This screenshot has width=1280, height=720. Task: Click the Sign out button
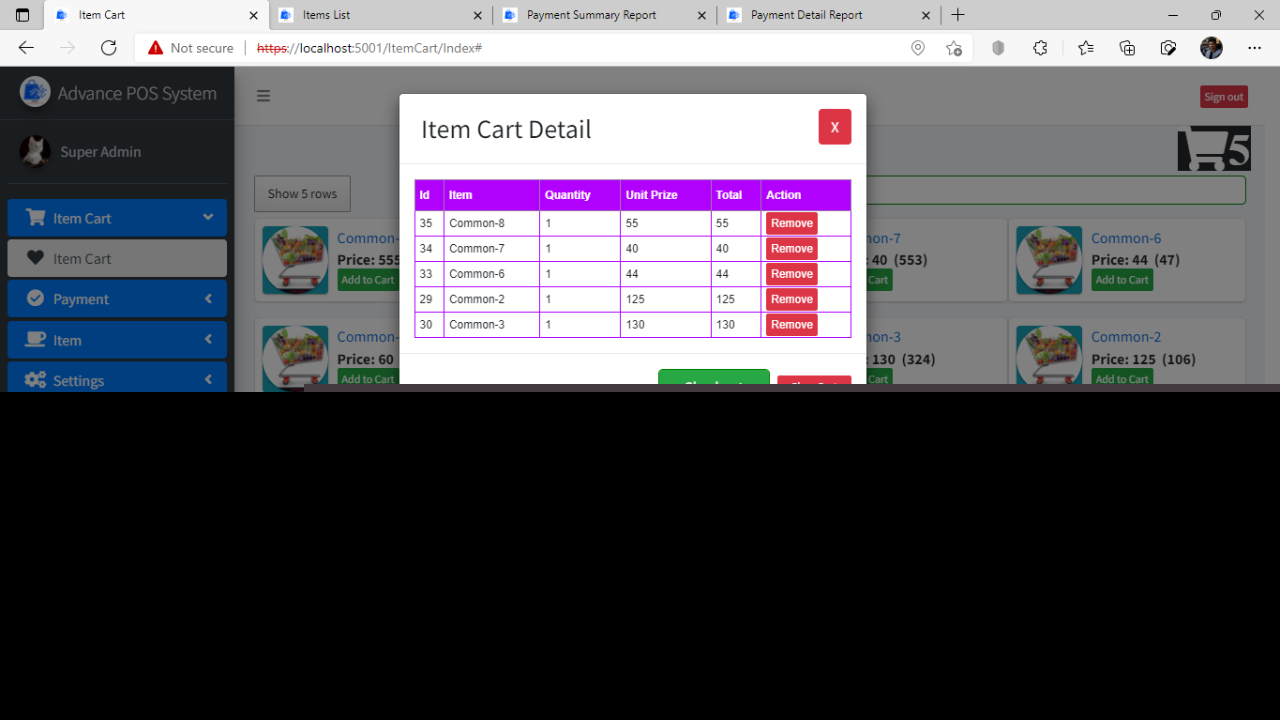1224,97
